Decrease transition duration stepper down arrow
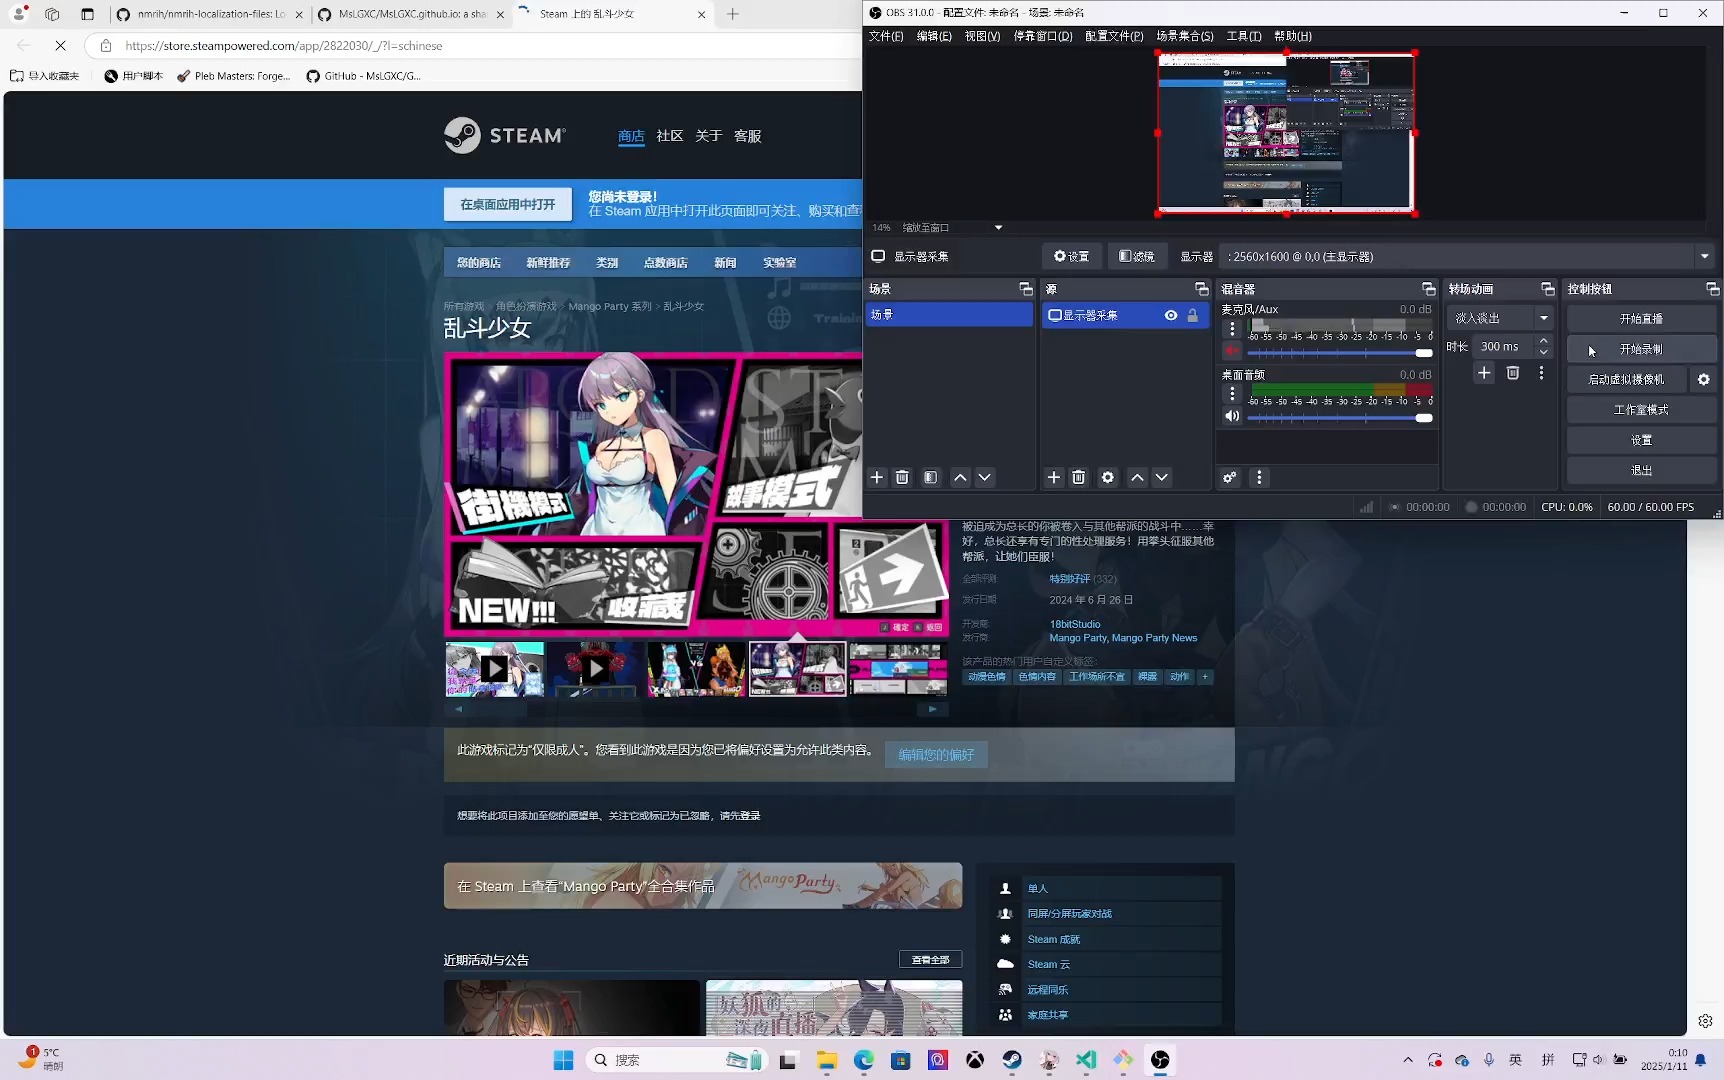Image resolution: width=1724 pixels, height=1080 pixels. coord(1544,352)
